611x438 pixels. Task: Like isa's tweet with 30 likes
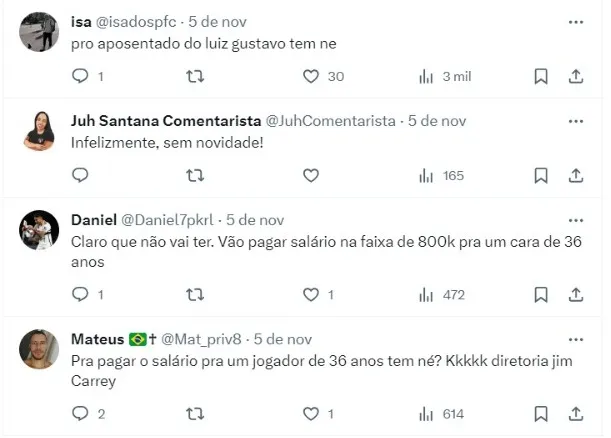click(x=311, y=76)
